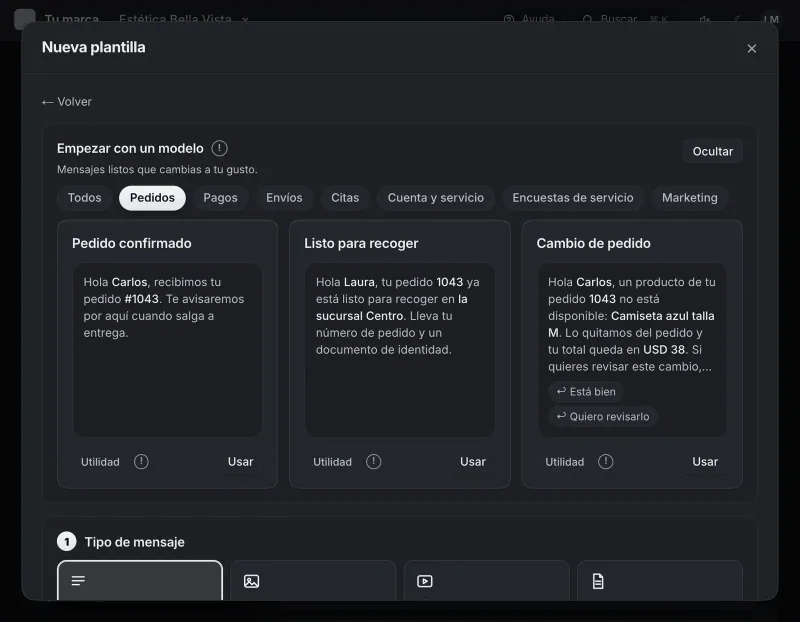This screenshot has height=622, width=800.
Task: Go back with the Volver link
Action: click(67, 102)
